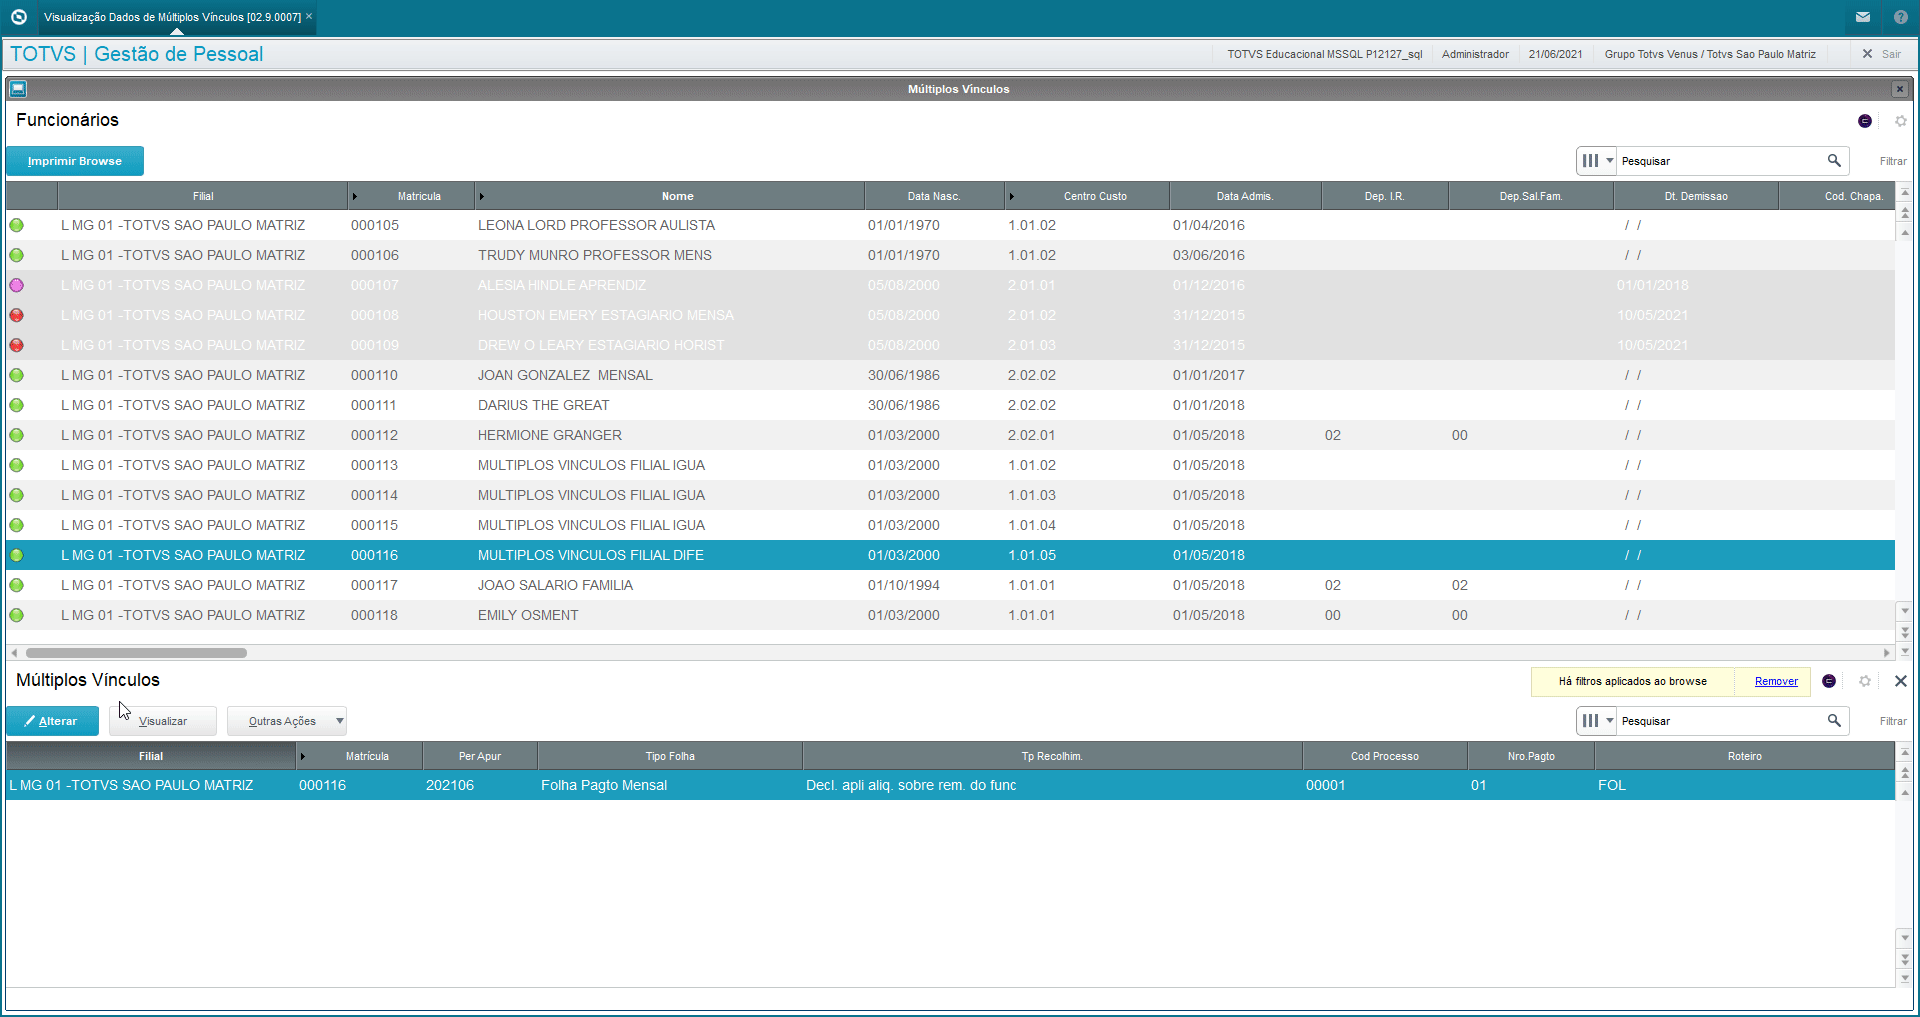Click green status icon for LEONA LORD row

pyautogui.click(x=17, y=225)
